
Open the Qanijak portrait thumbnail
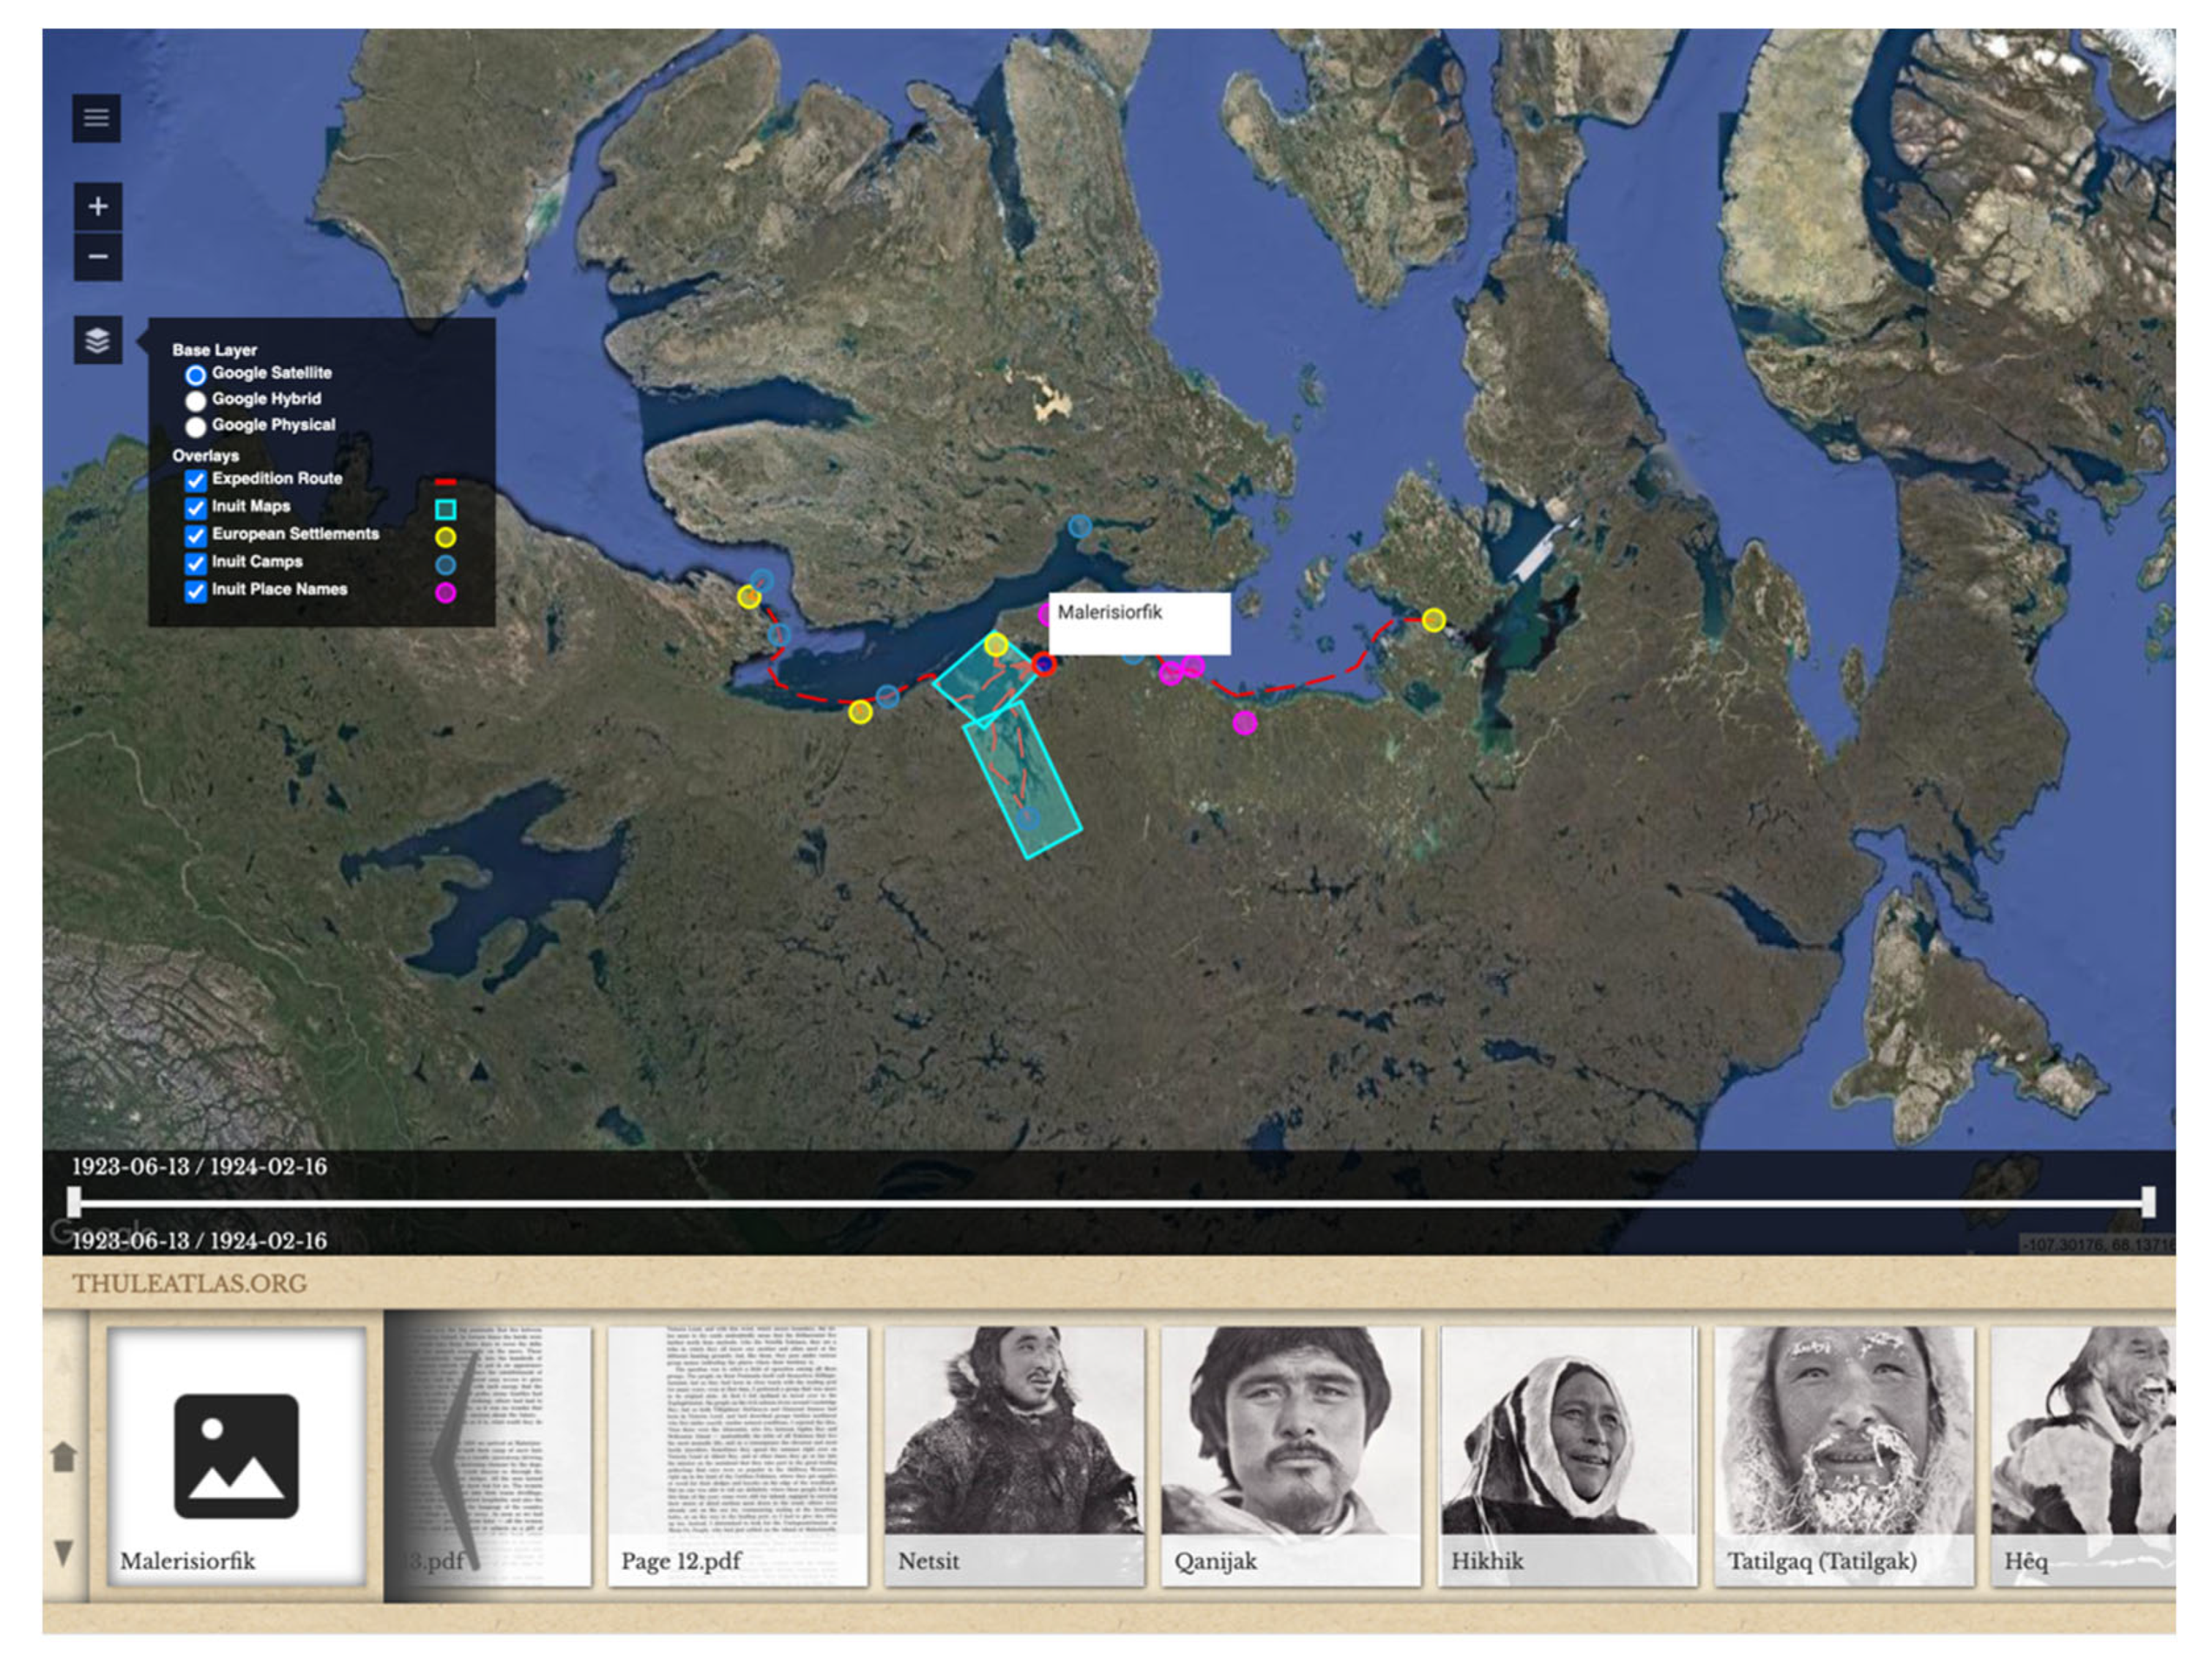click(x=1290, y=1455)
